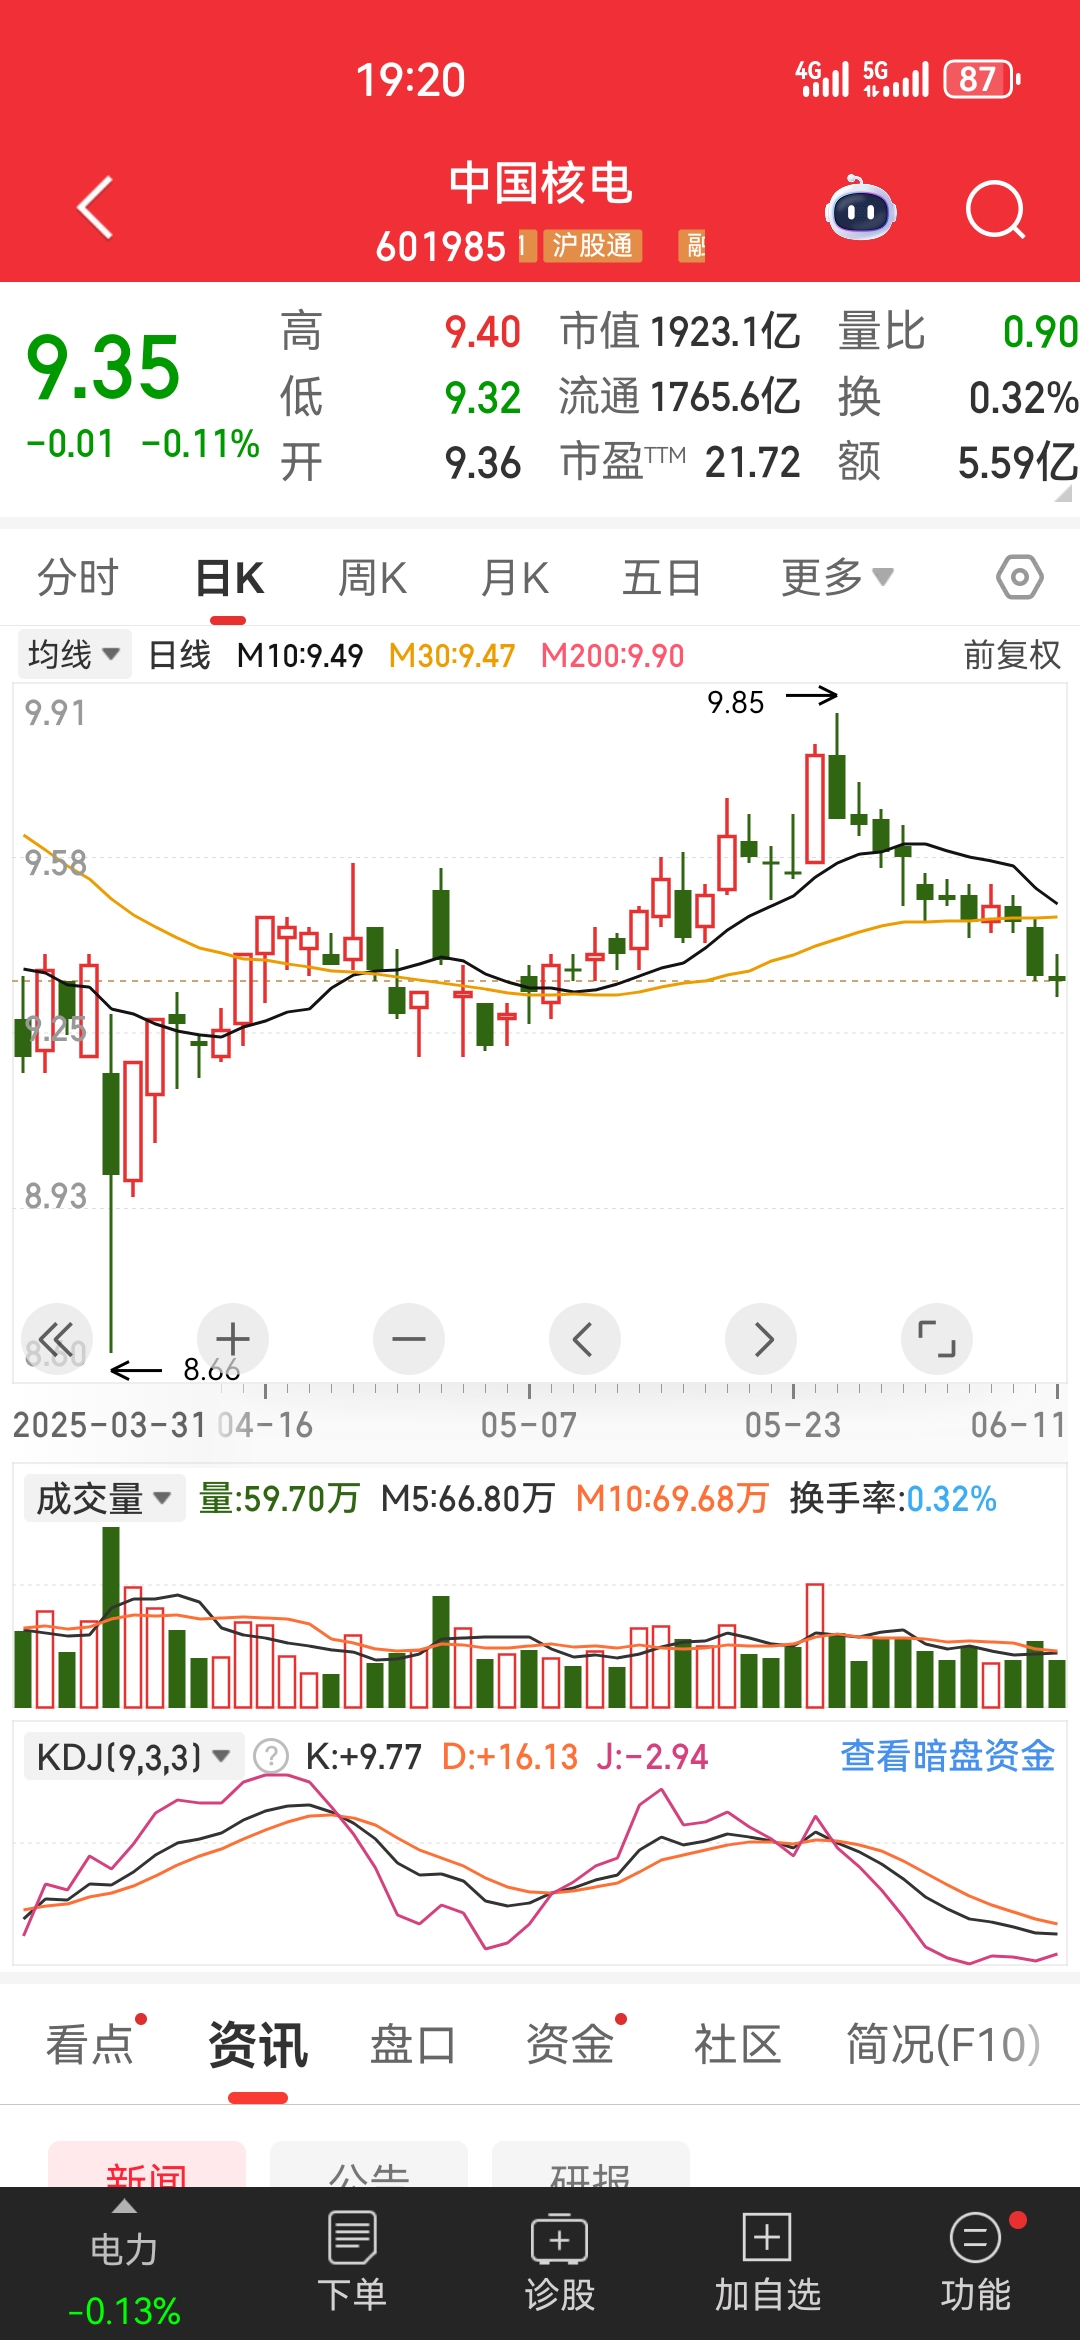Viewport: 1080px width, 2340px height.
Task: Open the 成交量 indicator dropdown
Action: point(104,1498)
